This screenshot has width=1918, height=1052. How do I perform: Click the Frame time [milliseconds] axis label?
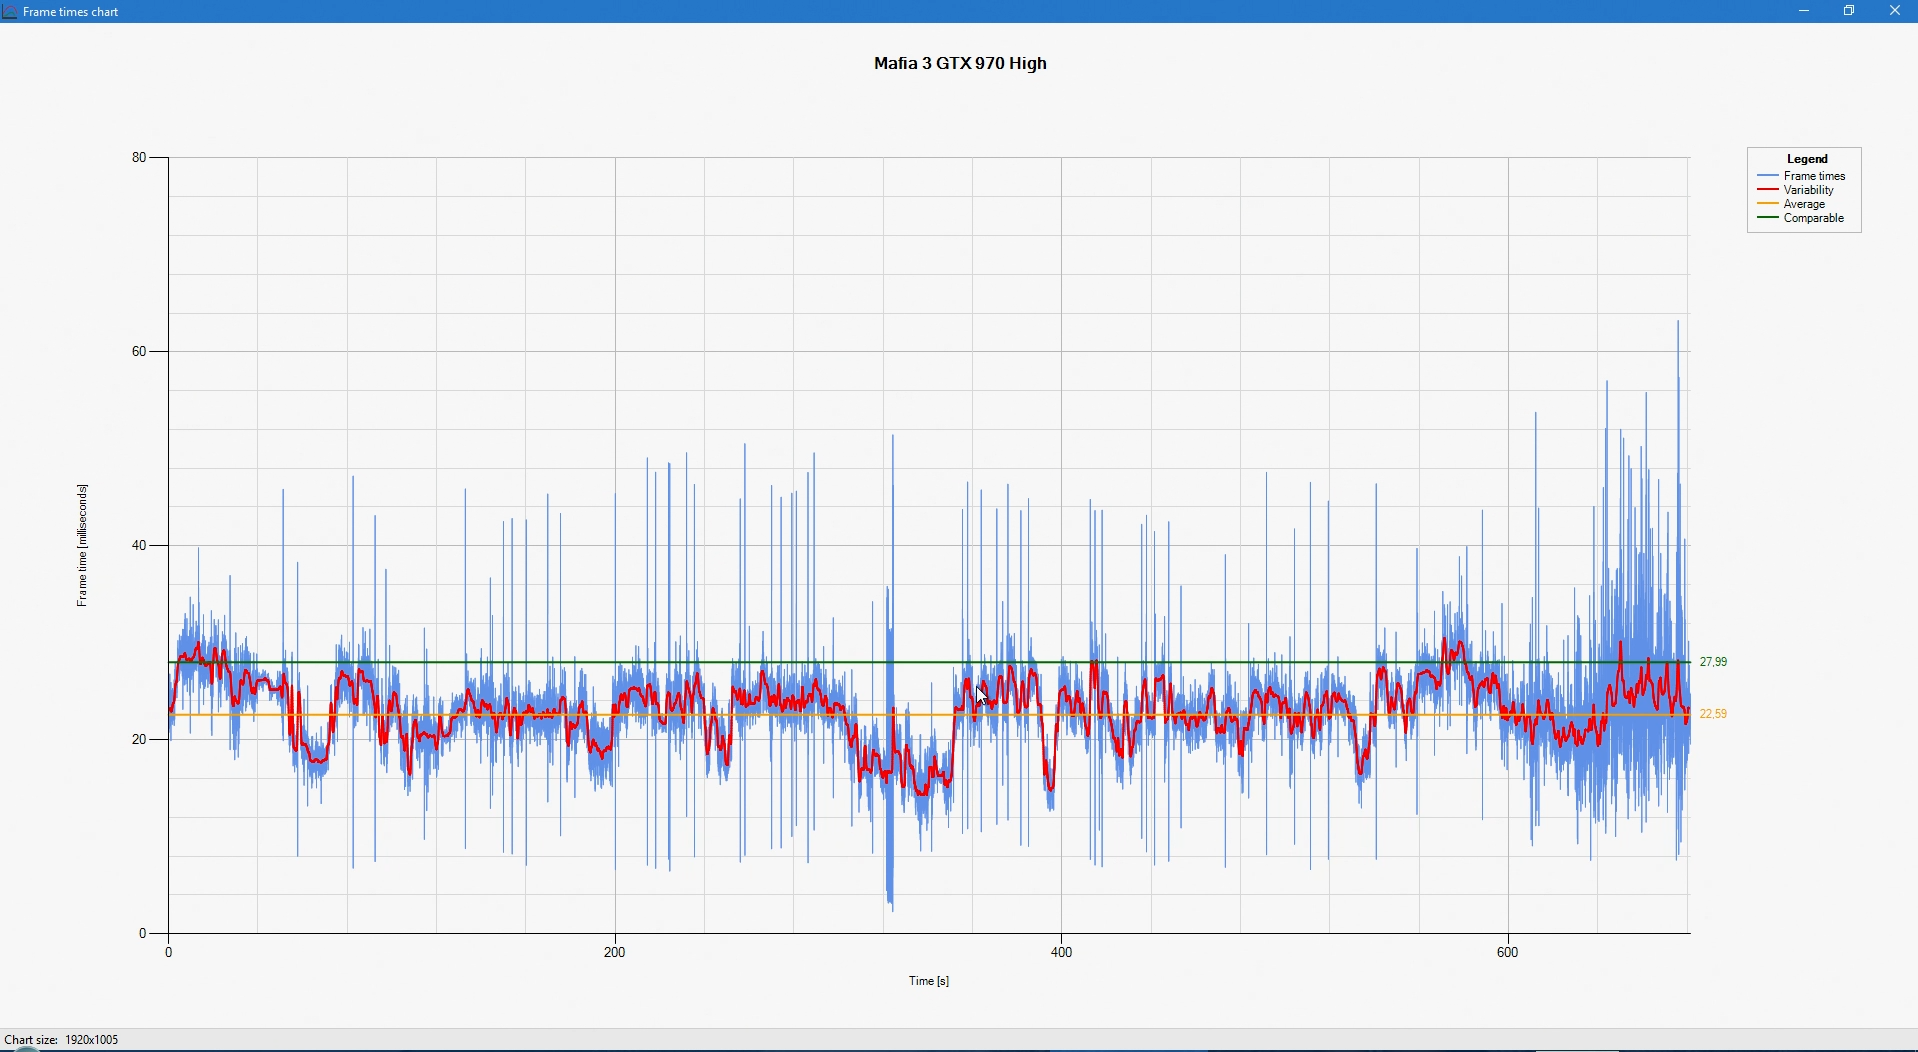tap(82, 545)
